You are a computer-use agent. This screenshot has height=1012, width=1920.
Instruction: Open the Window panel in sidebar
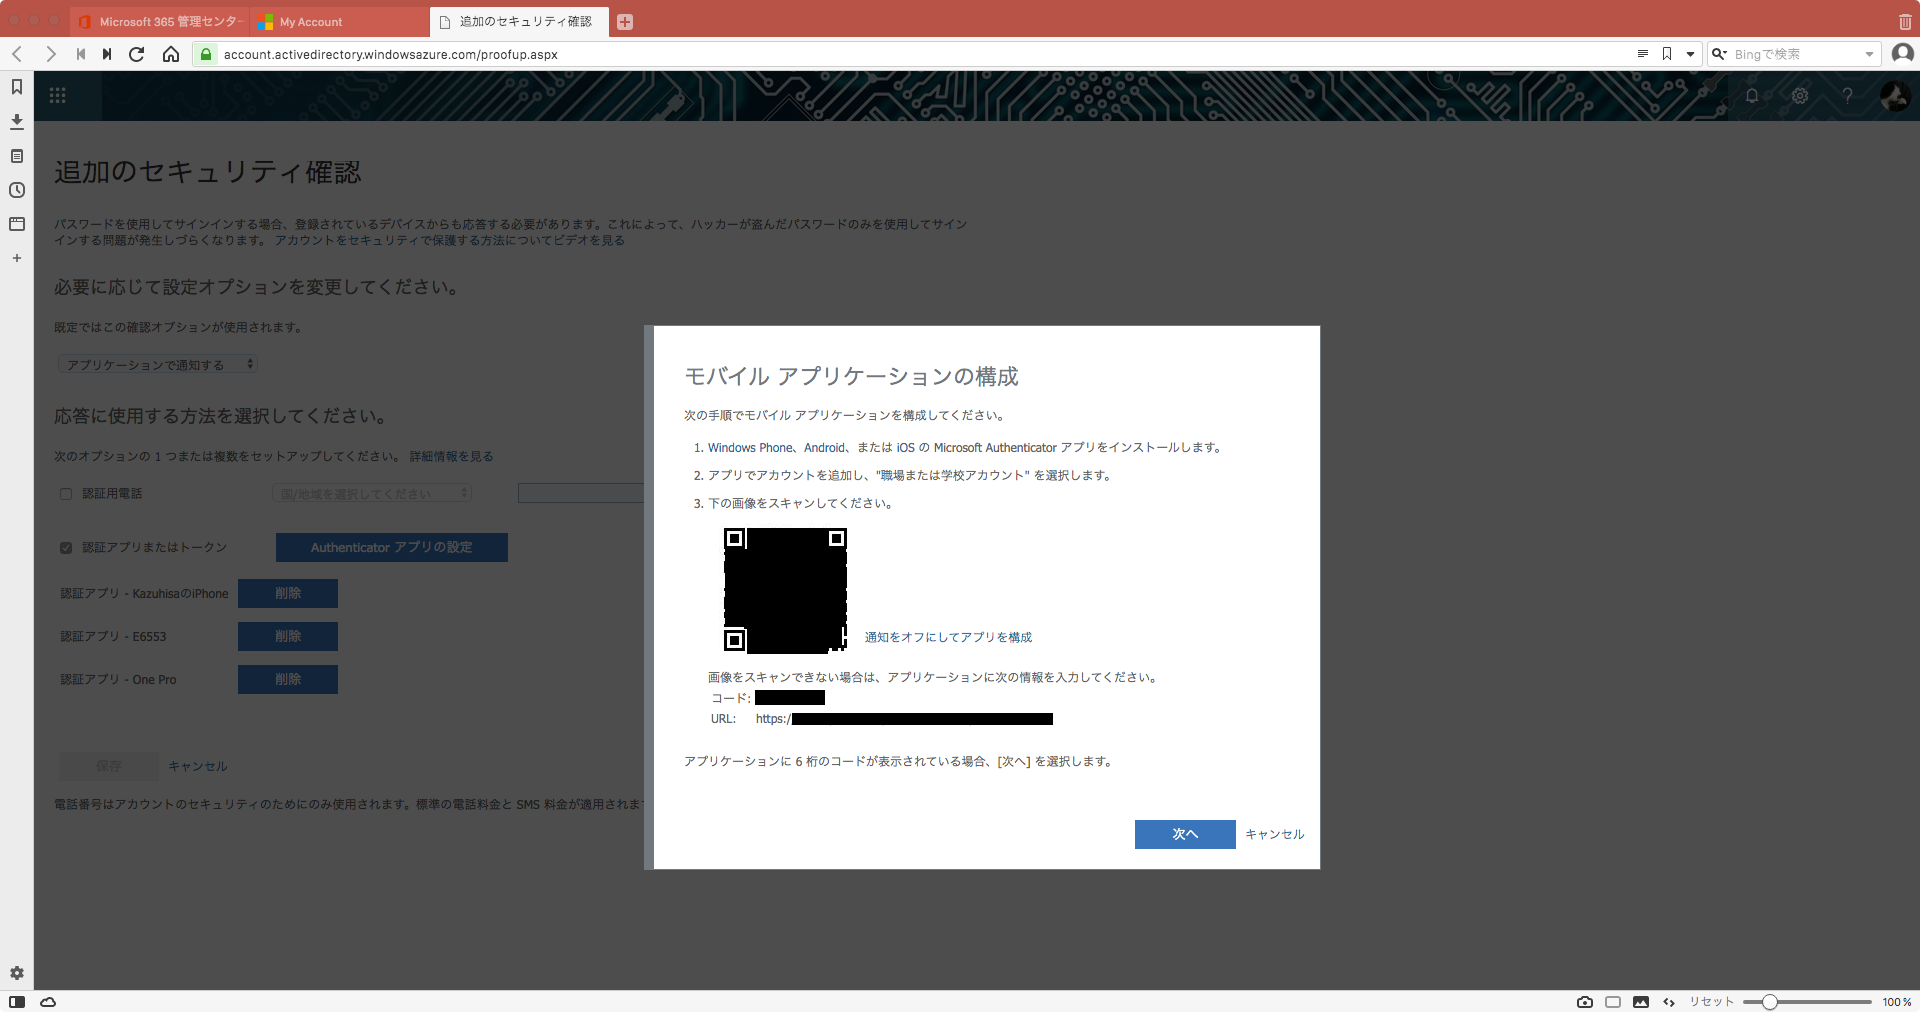(17, 224)
